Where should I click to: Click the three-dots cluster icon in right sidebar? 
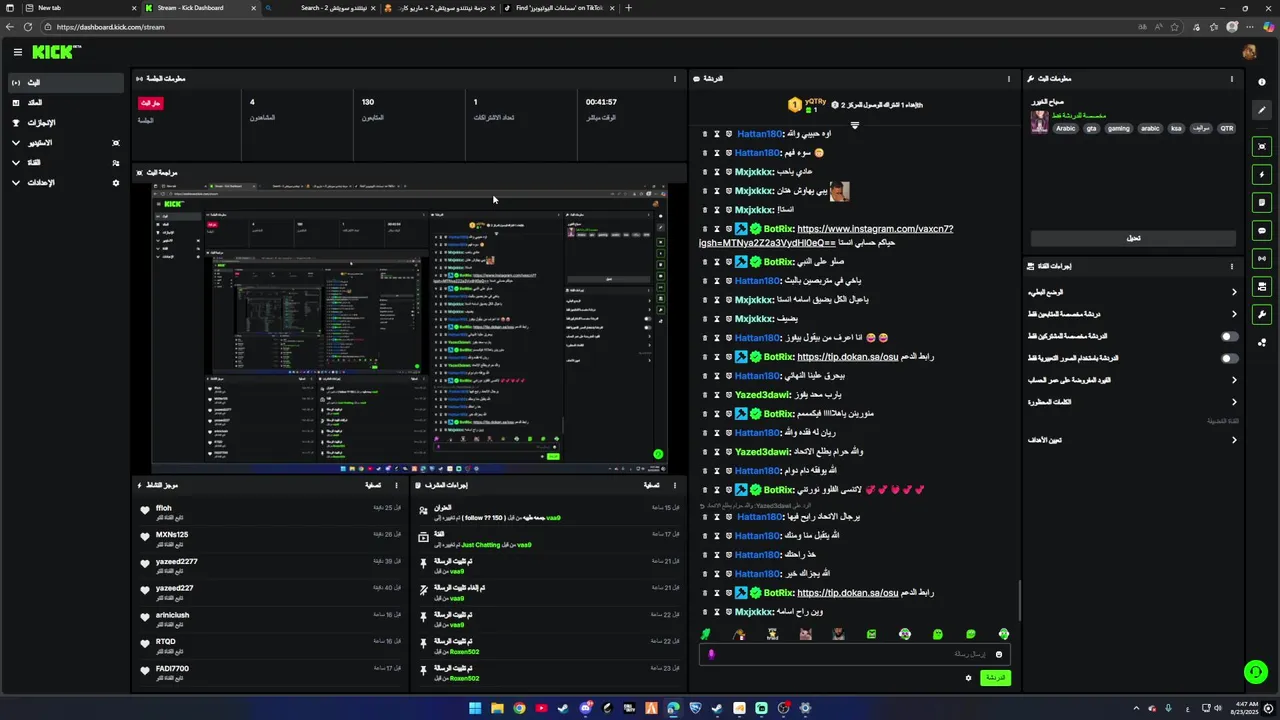(1262, 343)
